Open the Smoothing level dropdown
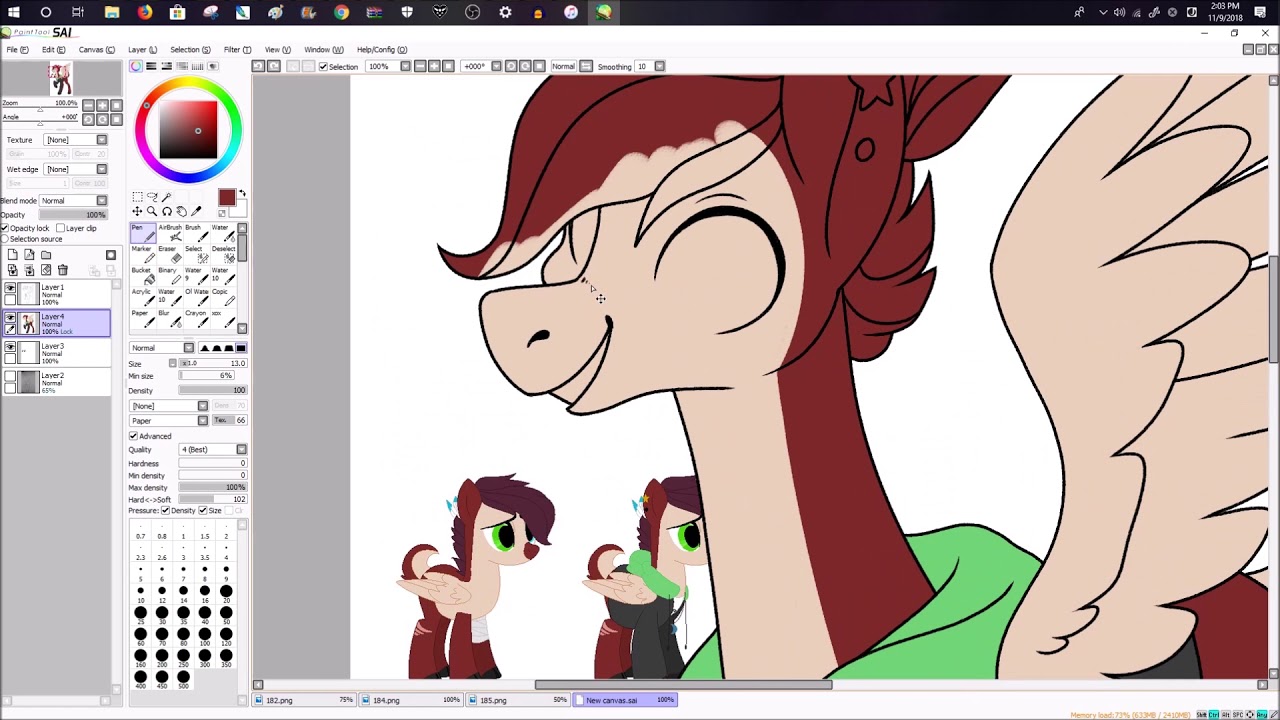The height and width of the screenshot is (720, 1280). 649,67
